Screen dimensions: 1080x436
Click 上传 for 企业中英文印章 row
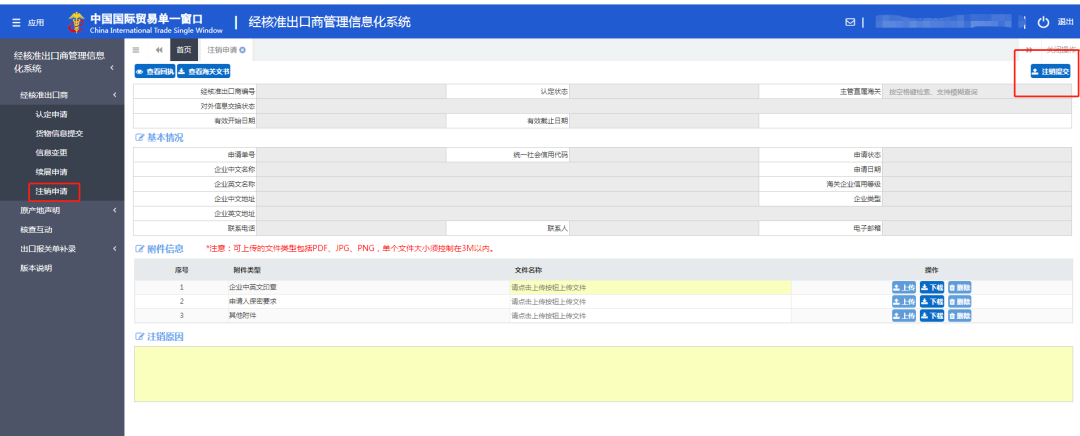pos(904,287)
